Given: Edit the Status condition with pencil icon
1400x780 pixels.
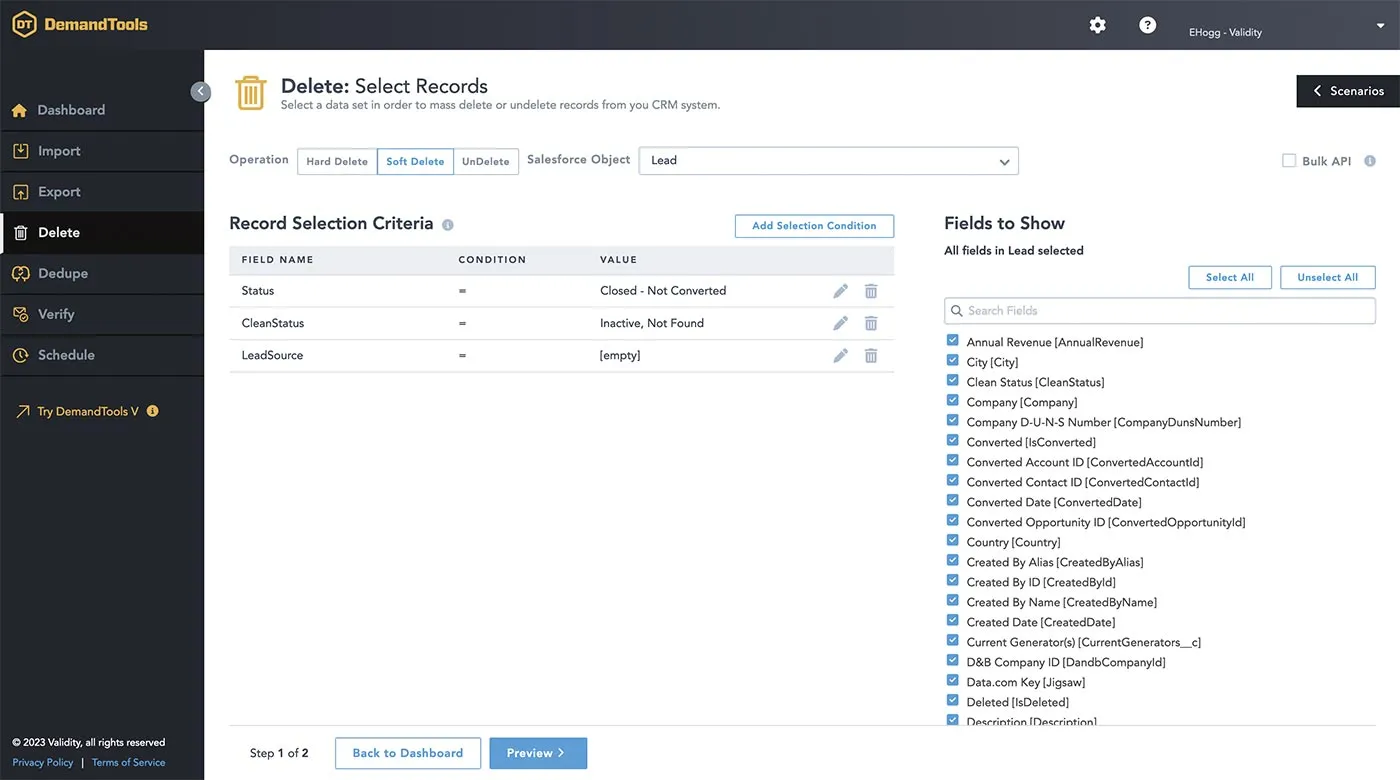Looking at the screenshot, I should [840, 291].
